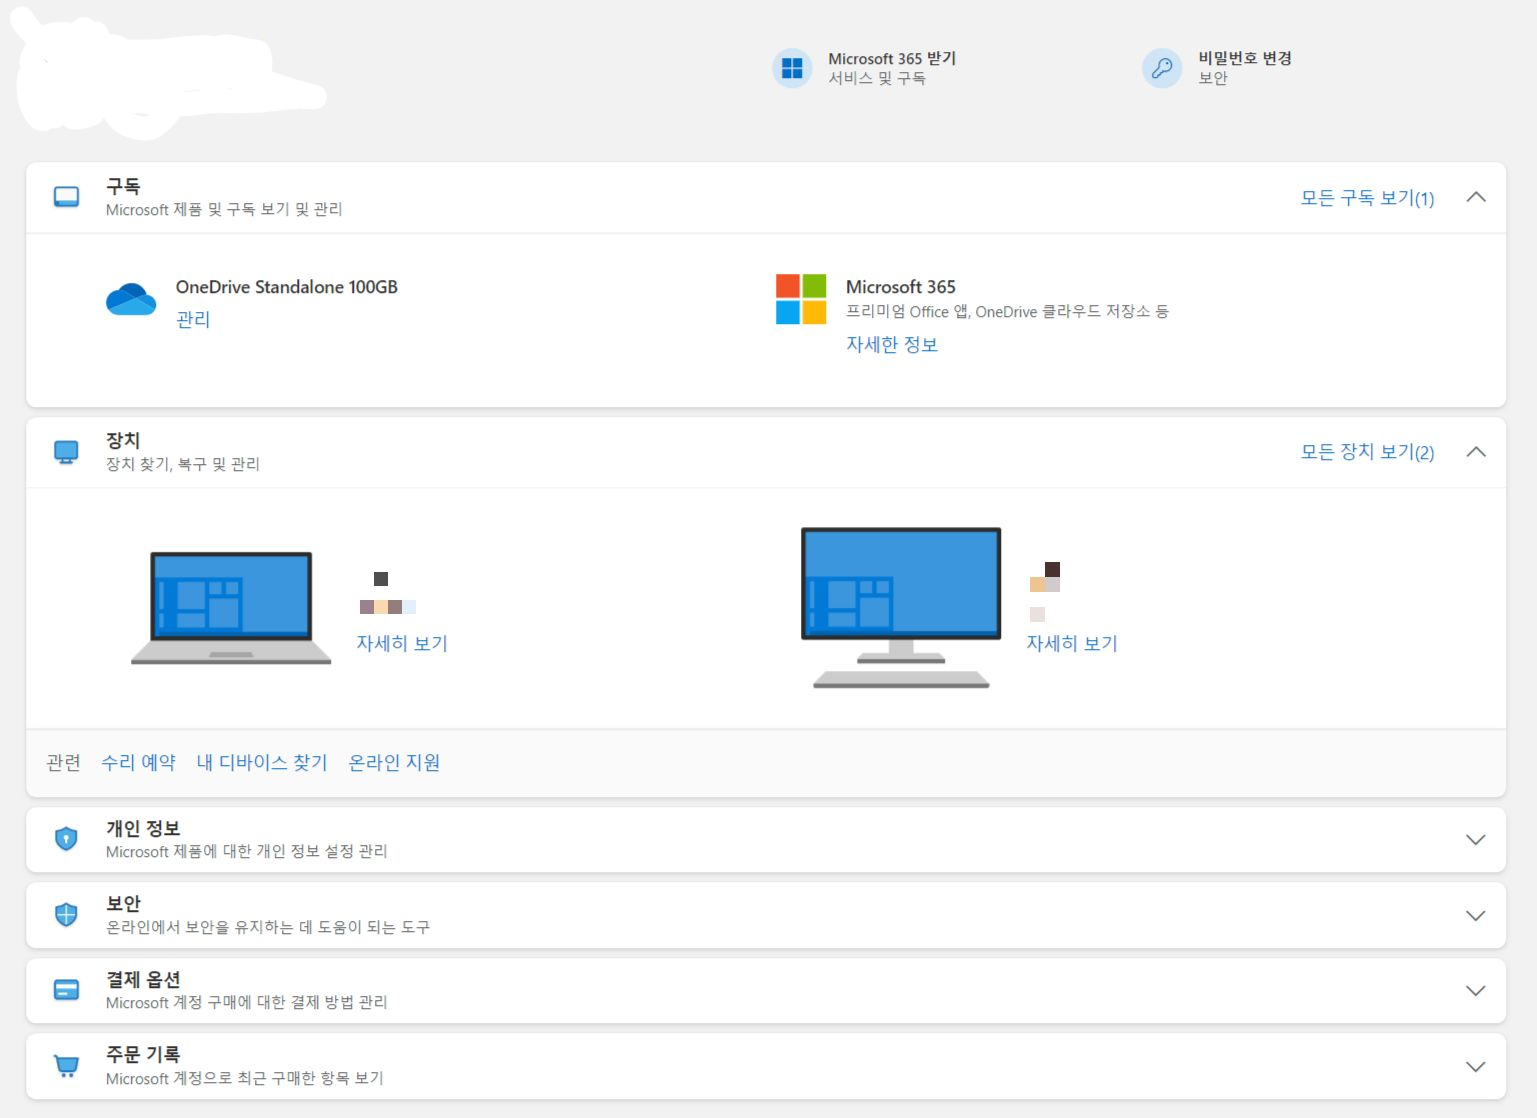Click the 비밀번호 변경 title text

pyautogui.click(x=1245, y=58)
